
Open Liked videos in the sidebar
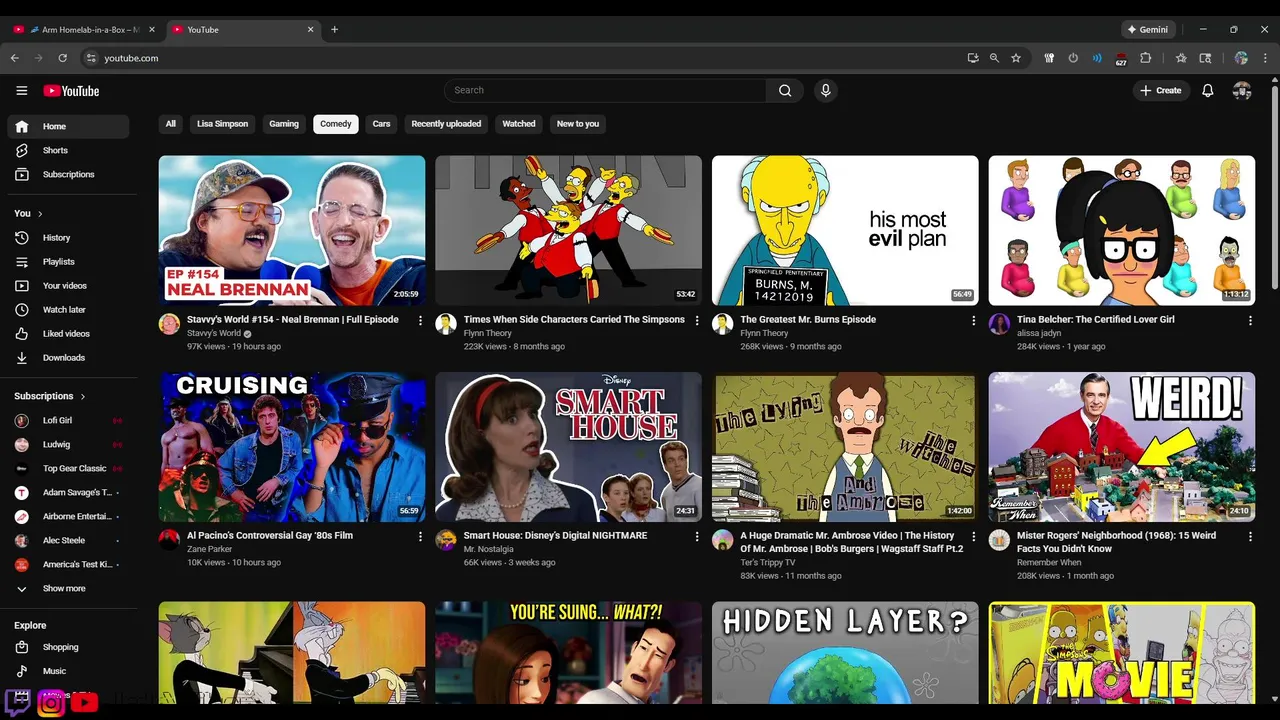click(x=68, y=334)
